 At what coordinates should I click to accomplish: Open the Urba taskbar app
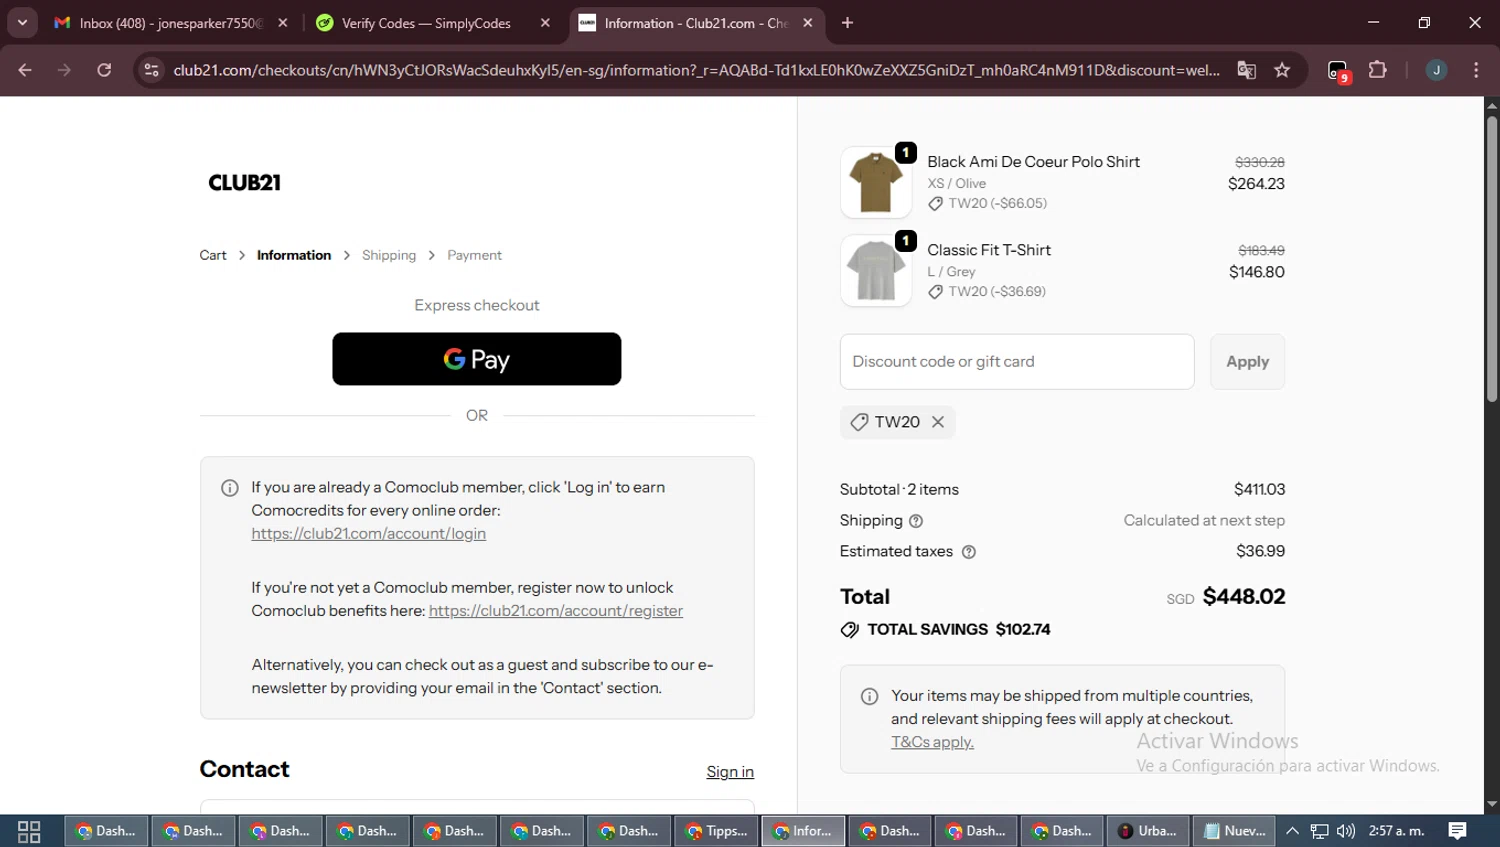(x=1148, y=831)
